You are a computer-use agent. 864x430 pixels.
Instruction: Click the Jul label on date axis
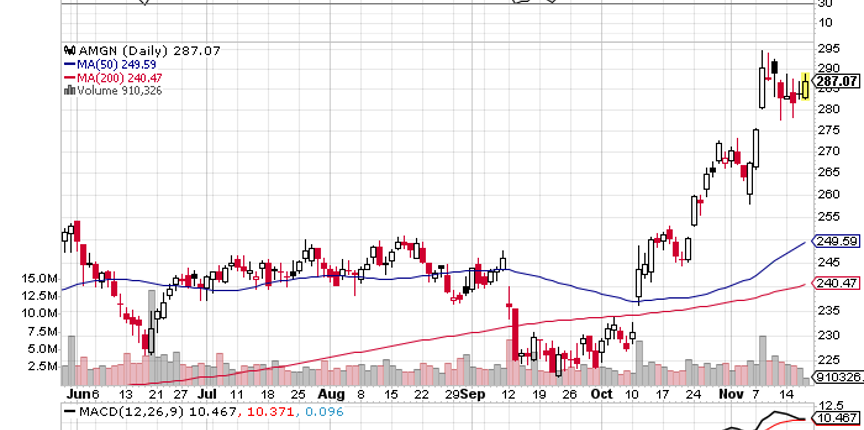click(x=207, y=395)
